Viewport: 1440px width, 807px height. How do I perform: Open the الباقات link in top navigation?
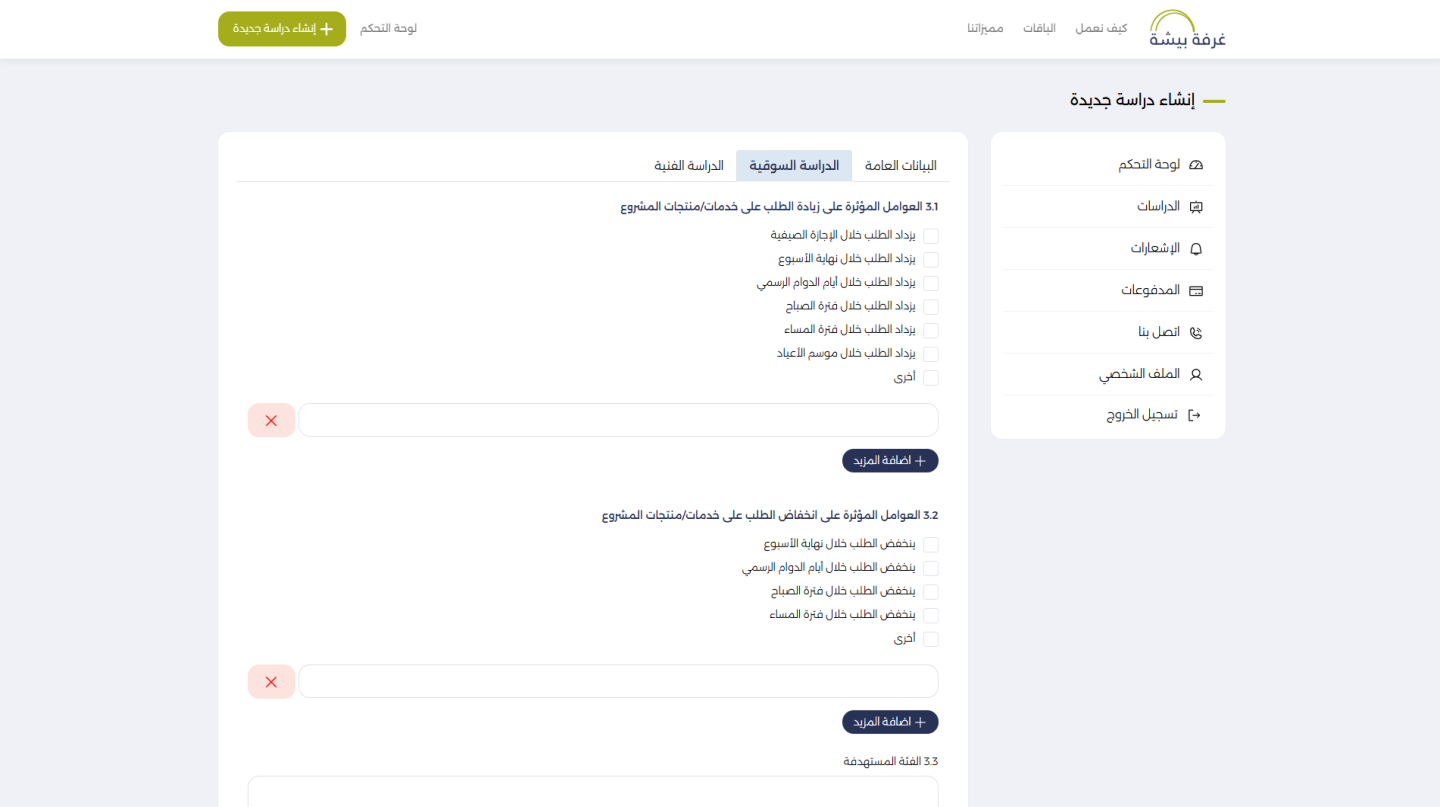click(1039, 29)
